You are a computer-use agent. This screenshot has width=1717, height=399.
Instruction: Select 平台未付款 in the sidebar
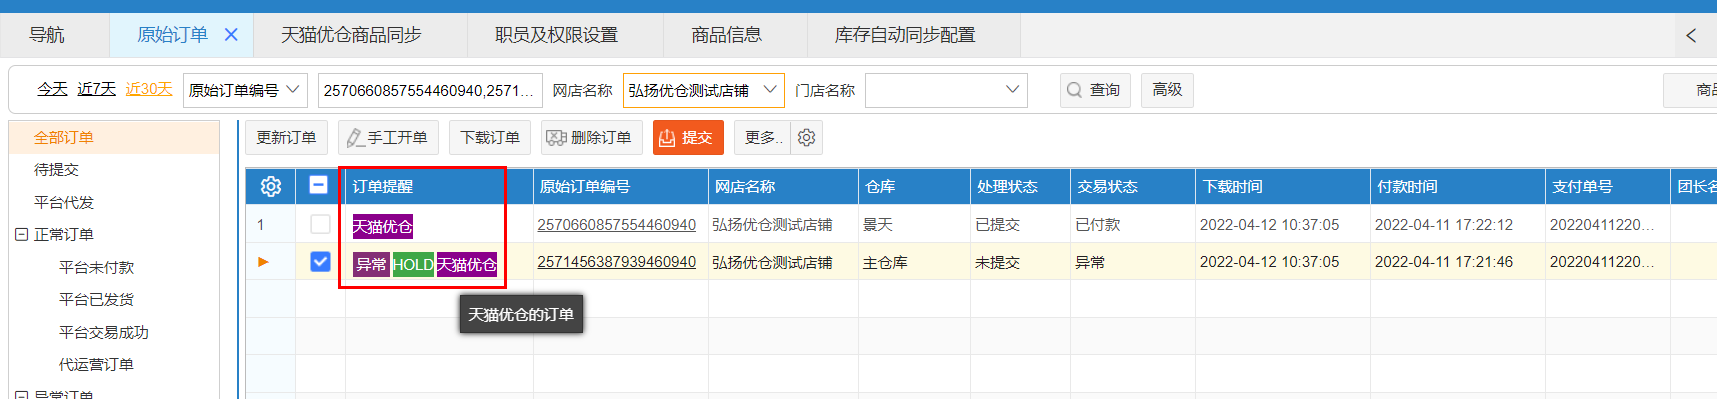(x=96, y=267)
